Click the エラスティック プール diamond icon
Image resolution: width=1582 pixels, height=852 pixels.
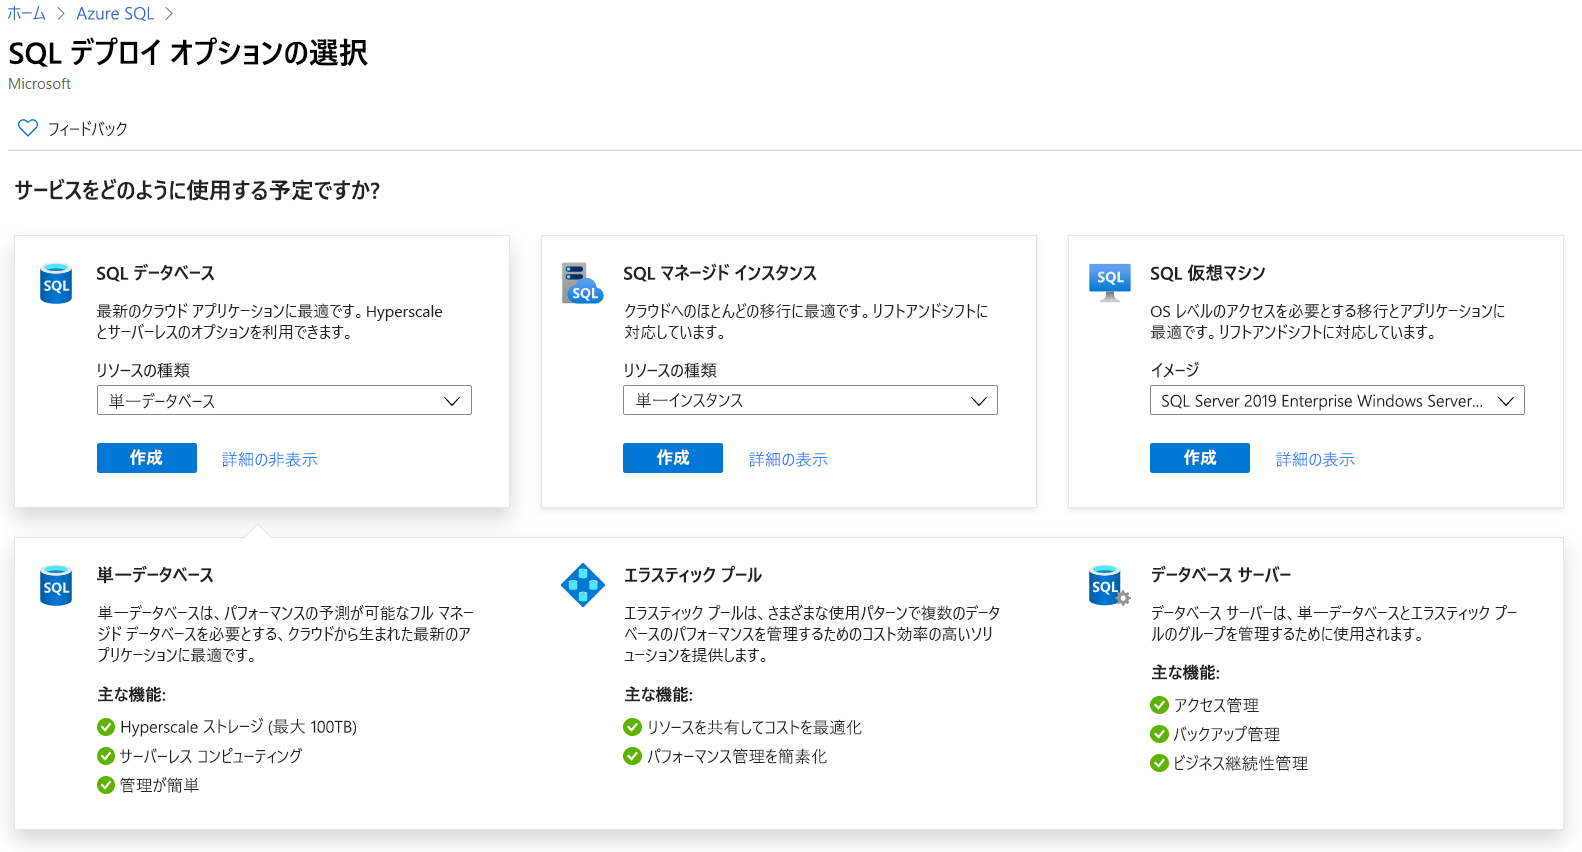(583, 585)
